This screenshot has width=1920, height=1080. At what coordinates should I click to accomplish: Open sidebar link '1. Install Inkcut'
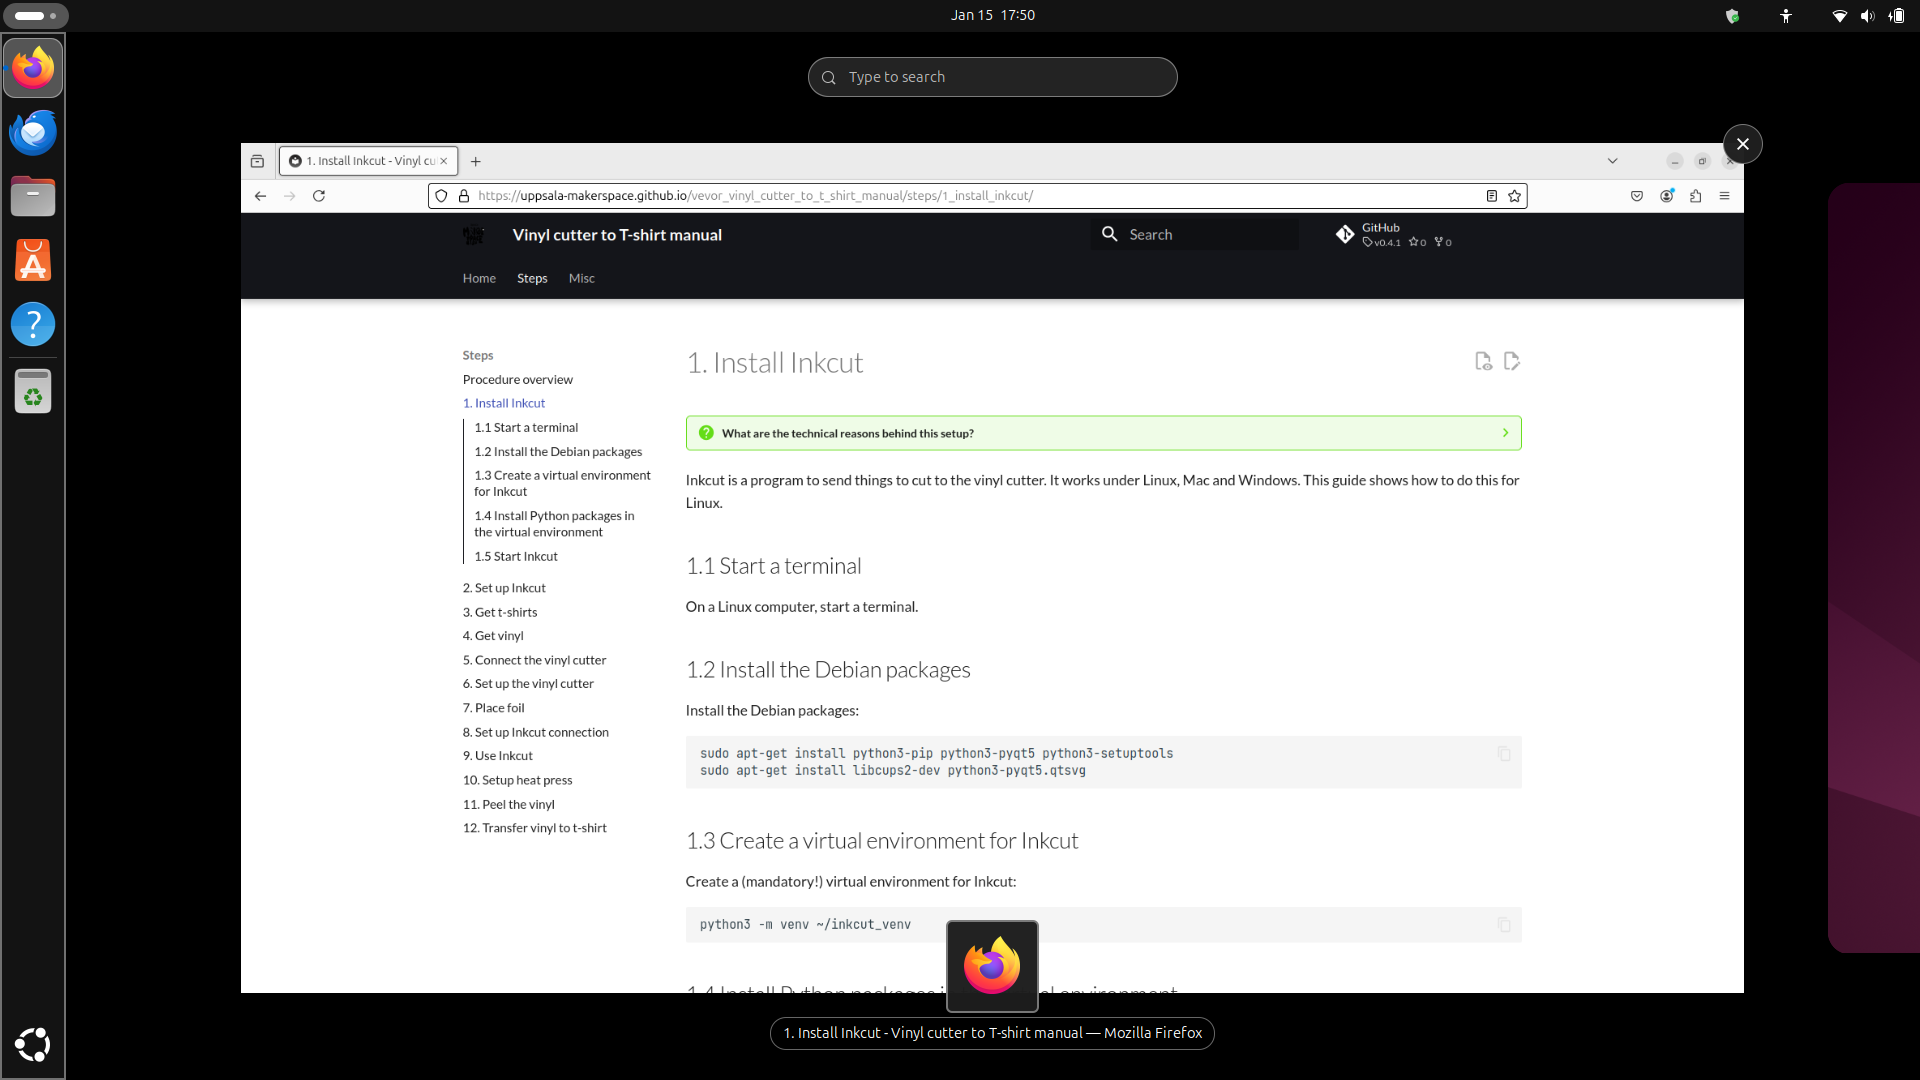(504, 404)
